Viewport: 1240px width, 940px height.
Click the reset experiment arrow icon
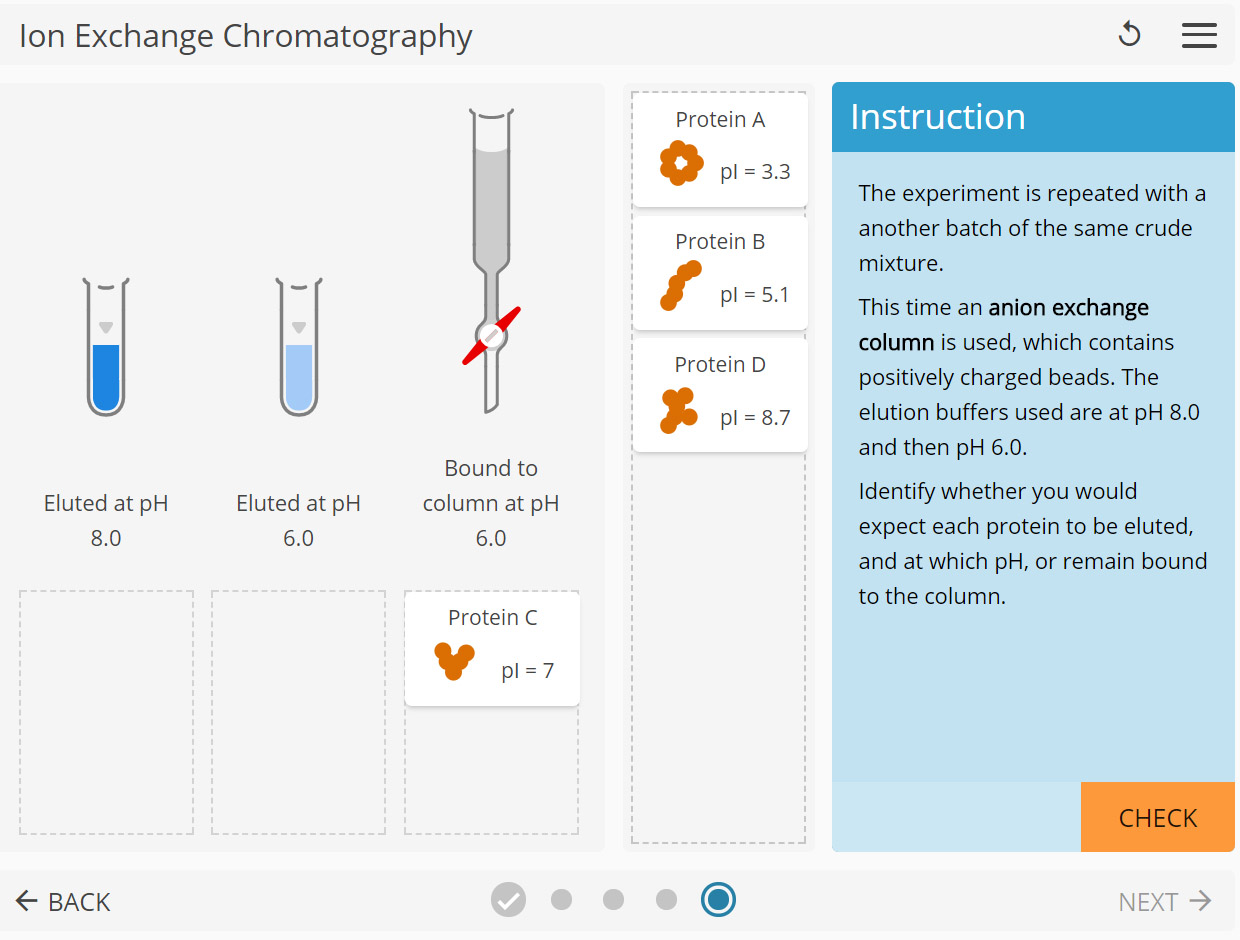(1129, 33)
